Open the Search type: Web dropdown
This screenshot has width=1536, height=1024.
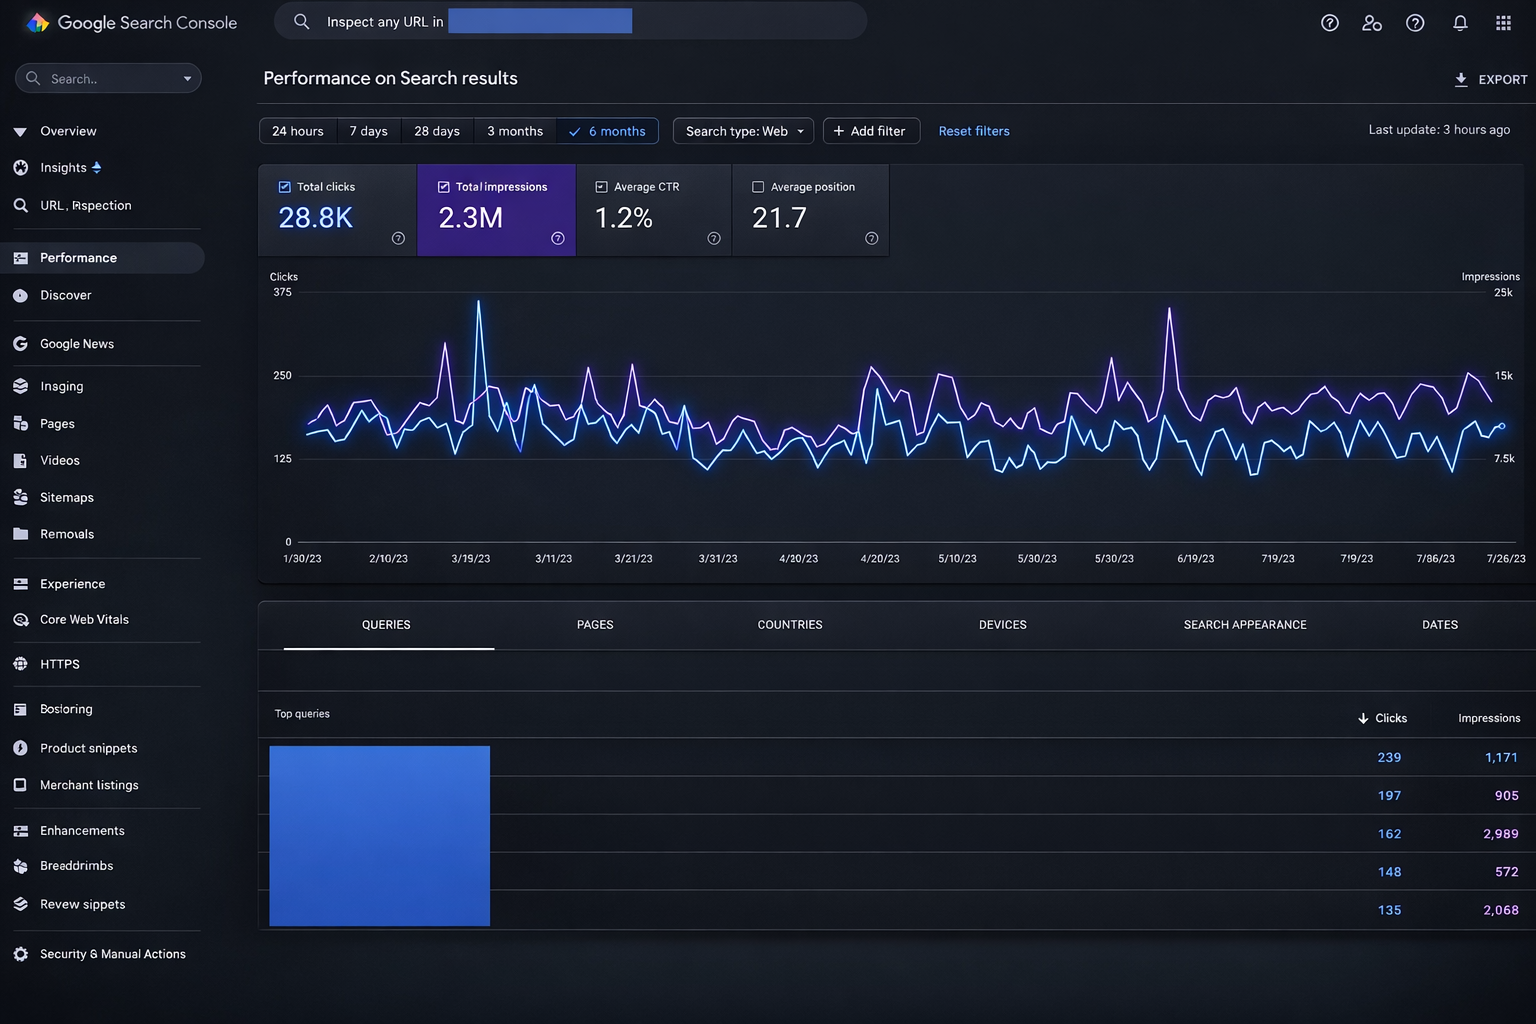(x=743, y=131)
